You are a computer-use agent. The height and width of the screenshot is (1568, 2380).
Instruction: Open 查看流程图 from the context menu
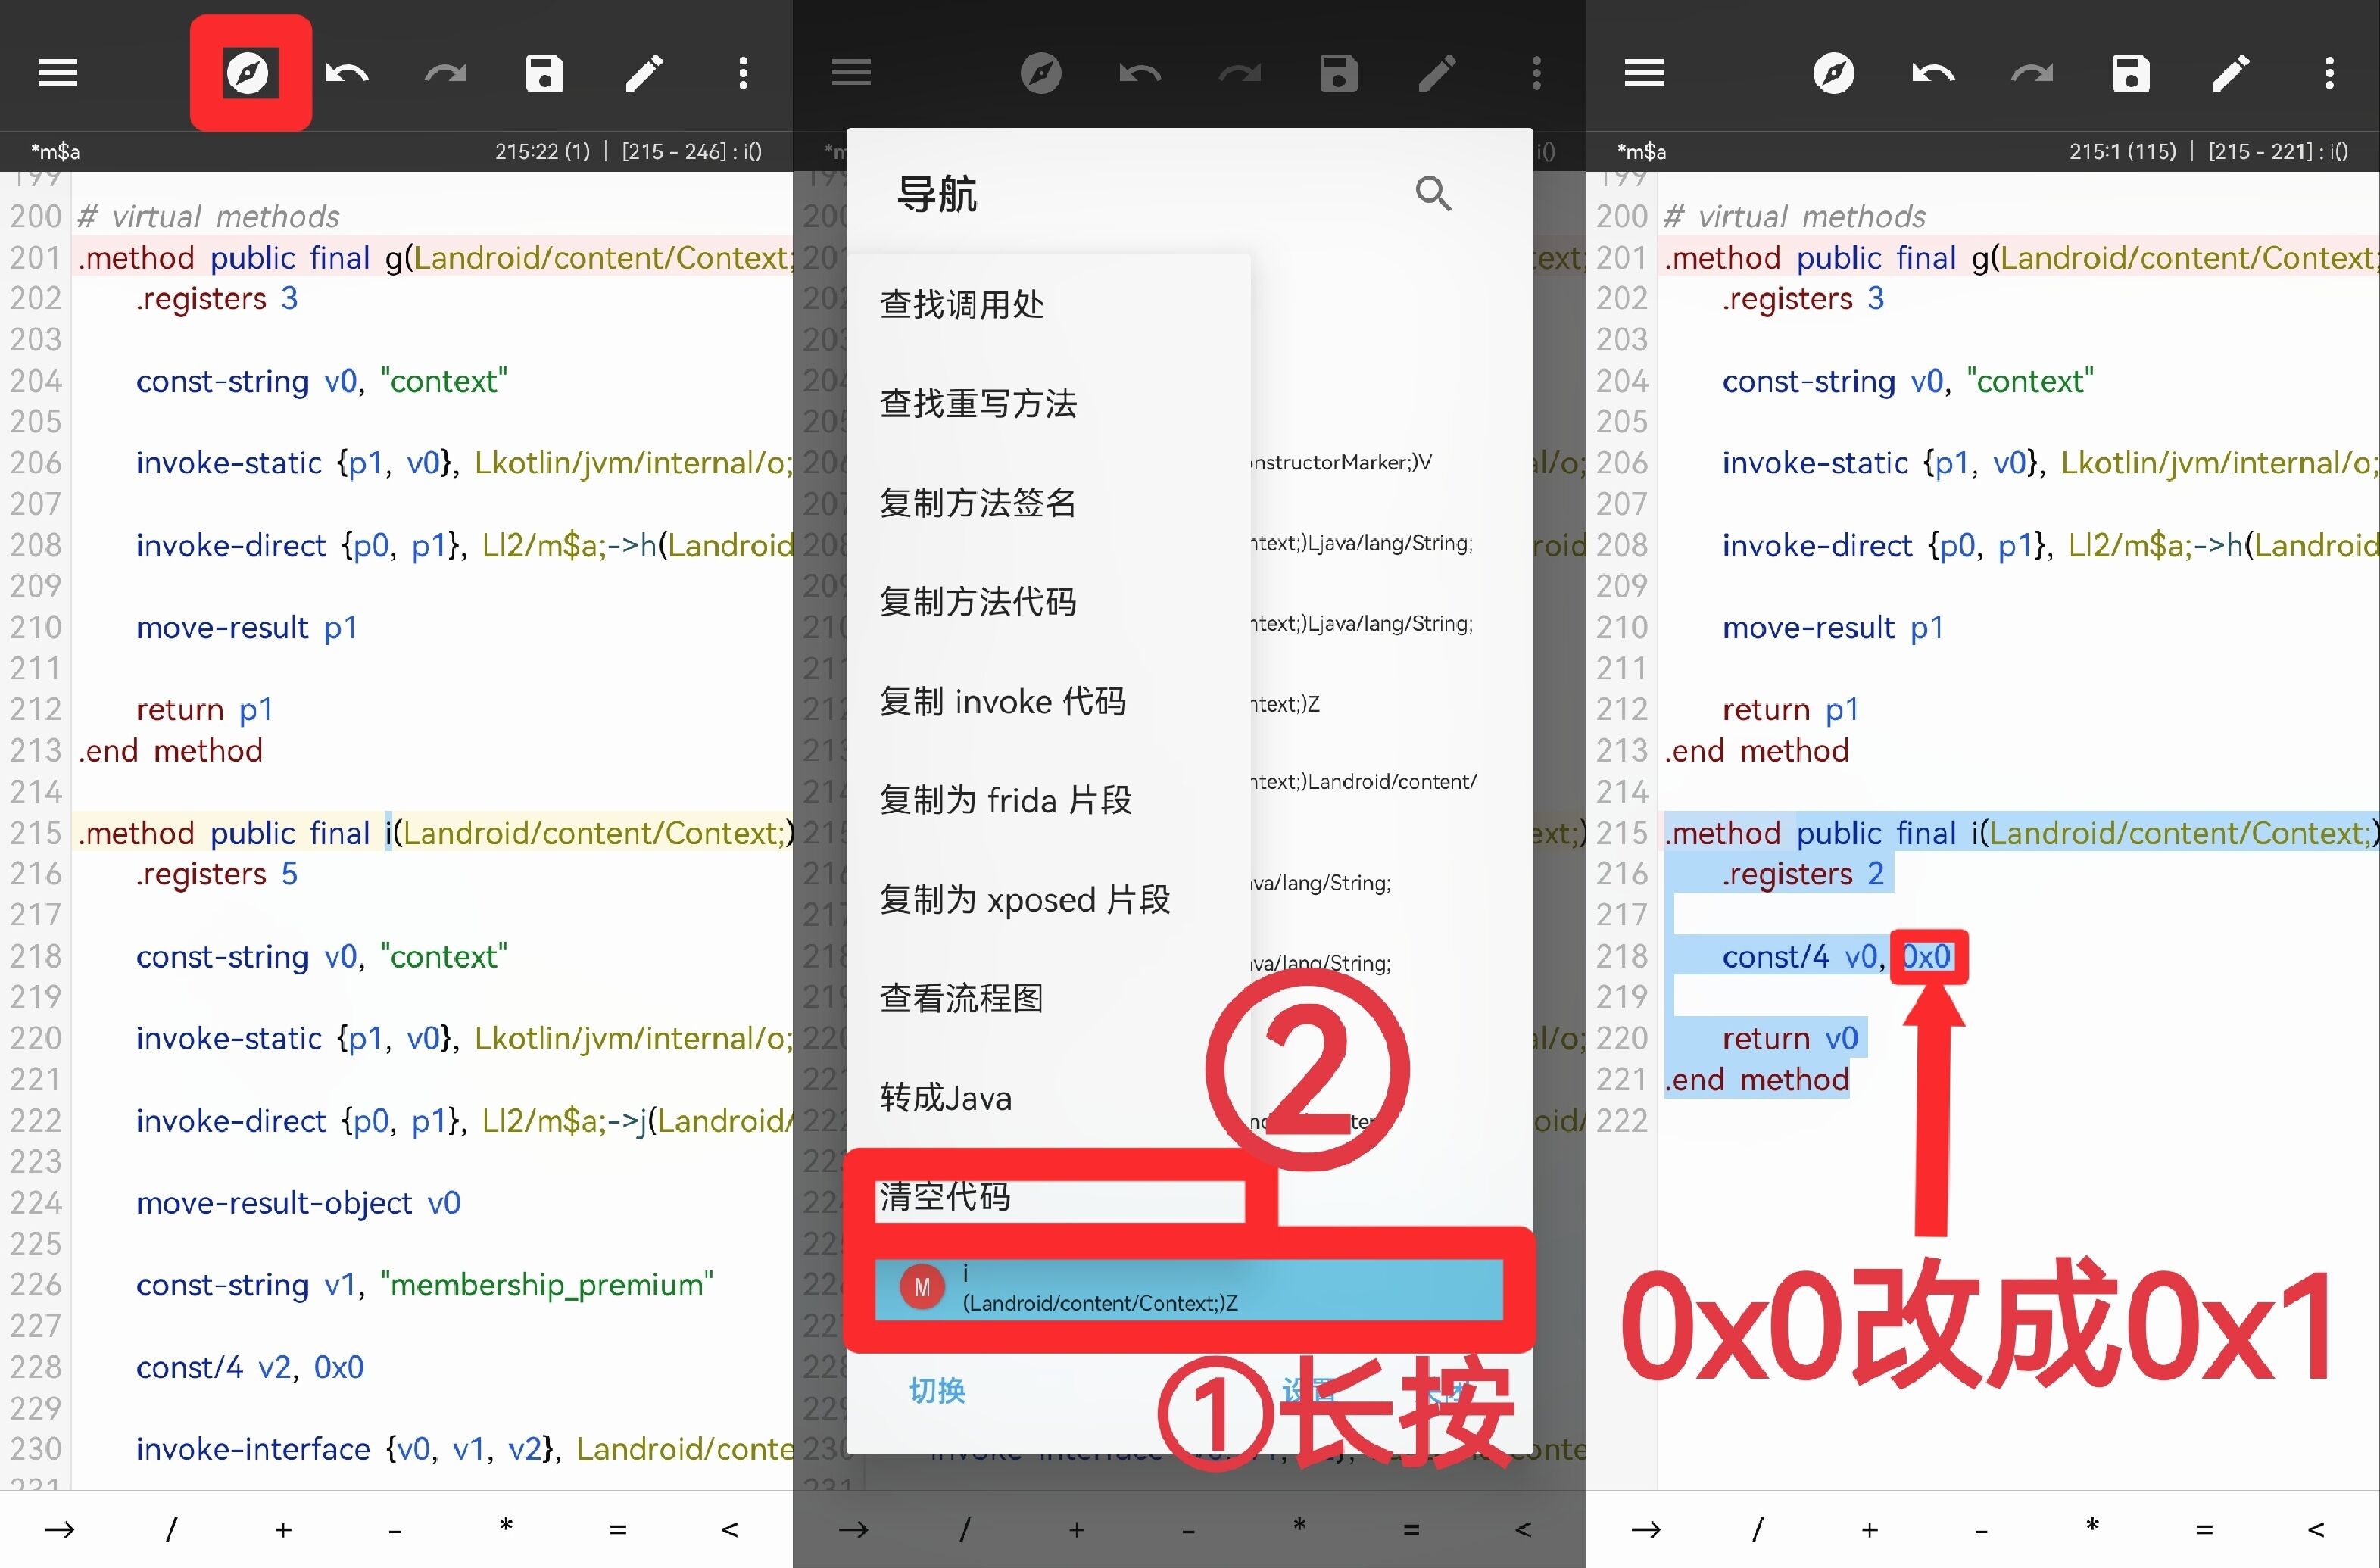tap(1048, 998)
